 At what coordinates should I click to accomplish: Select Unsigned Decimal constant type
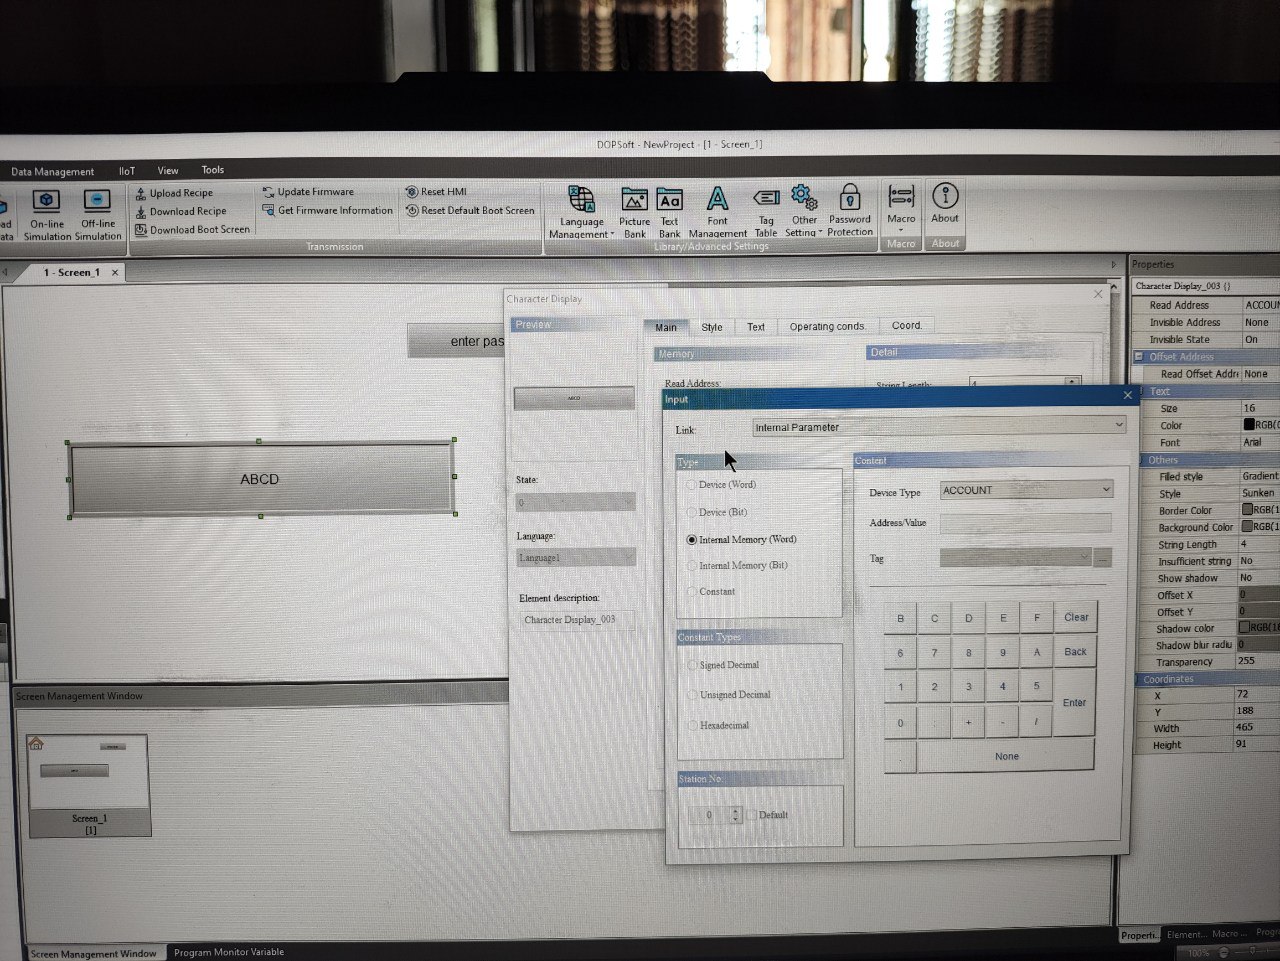click(x=728, y=695)
